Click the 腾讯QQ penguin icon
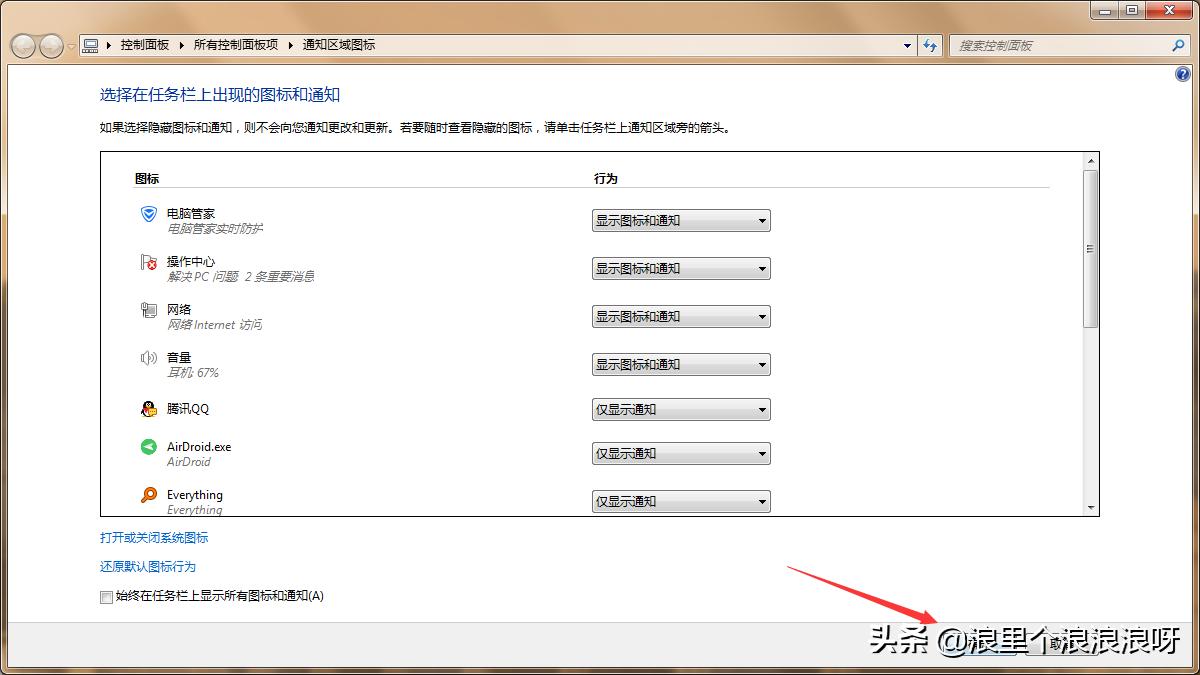 148,408
